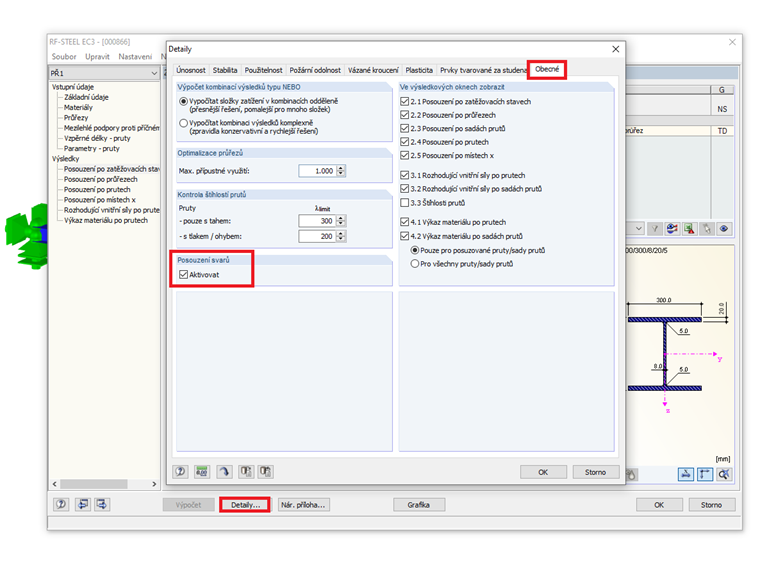760x570 pixels.
Task: Click the zoom reset magnifier icon
Action: tap(724, 474)
